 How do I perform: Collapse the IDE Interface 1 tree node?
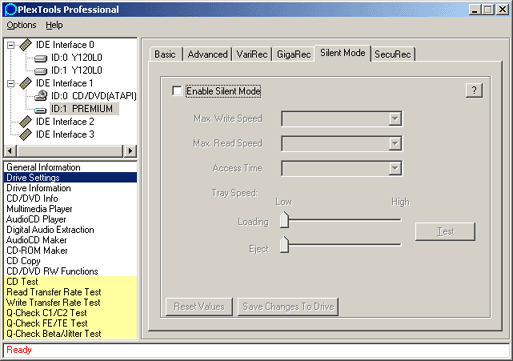tap(11, 83)
